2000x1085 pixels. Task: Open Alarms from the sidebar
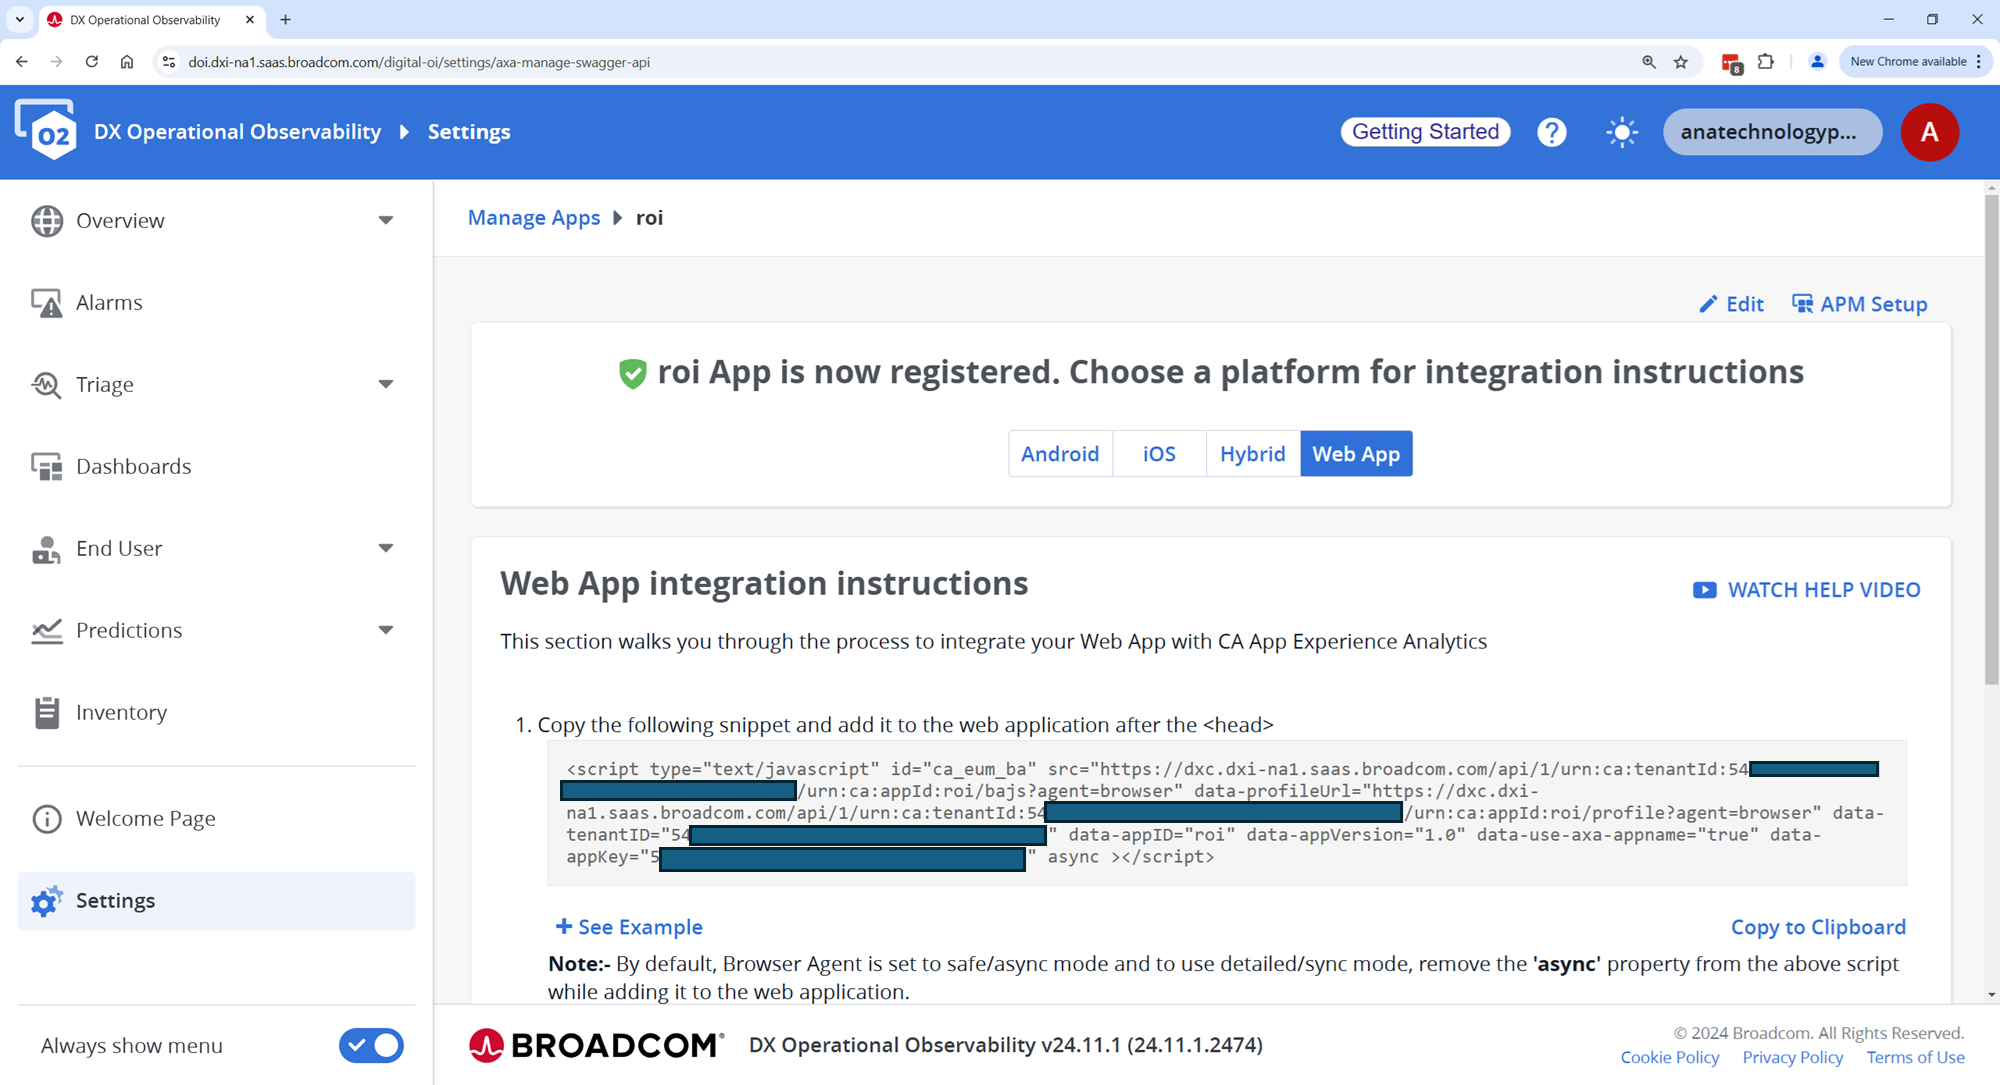pyautogui.click(x=109, y=302)
